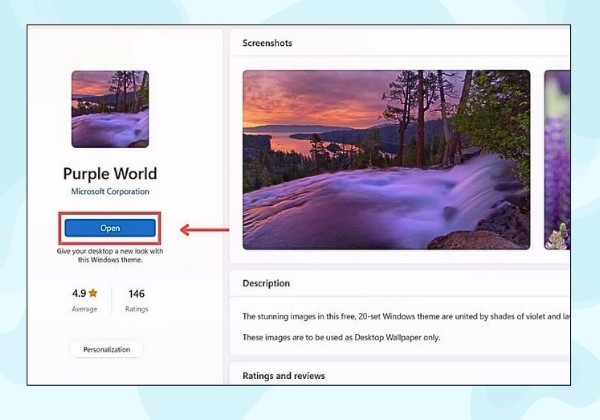Click the orange rating star icon
Viewport: 600px width, 420px height.
(x=93, y=293)
